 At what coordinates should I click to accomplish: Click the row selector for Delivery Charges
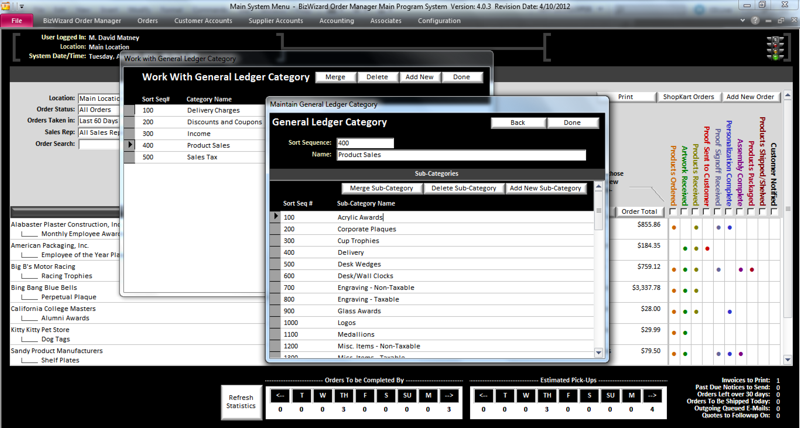click(x=129, y=110)
